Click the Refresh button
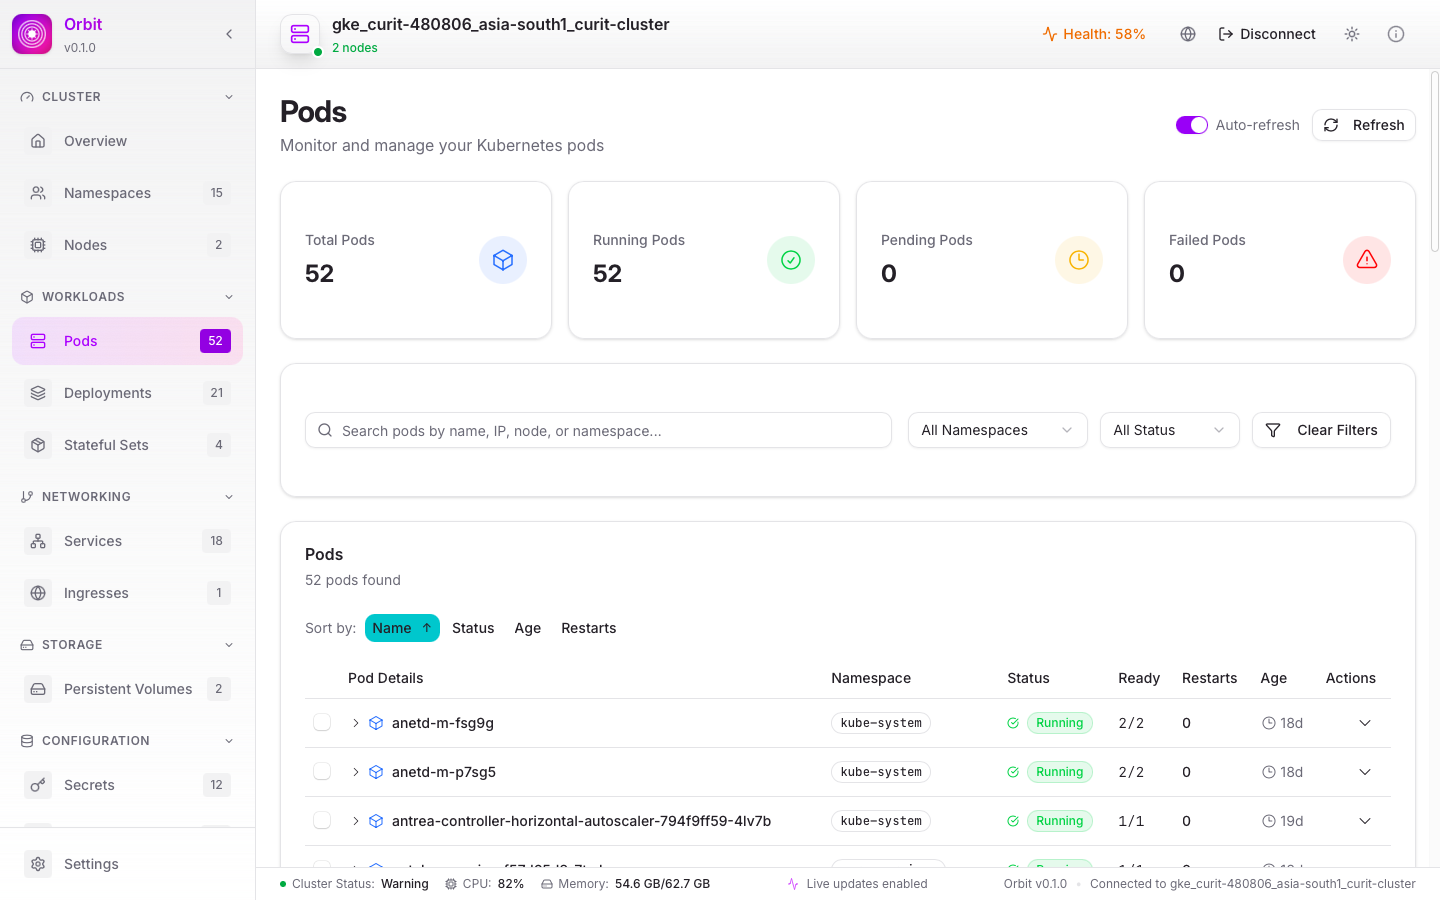 1364,125
